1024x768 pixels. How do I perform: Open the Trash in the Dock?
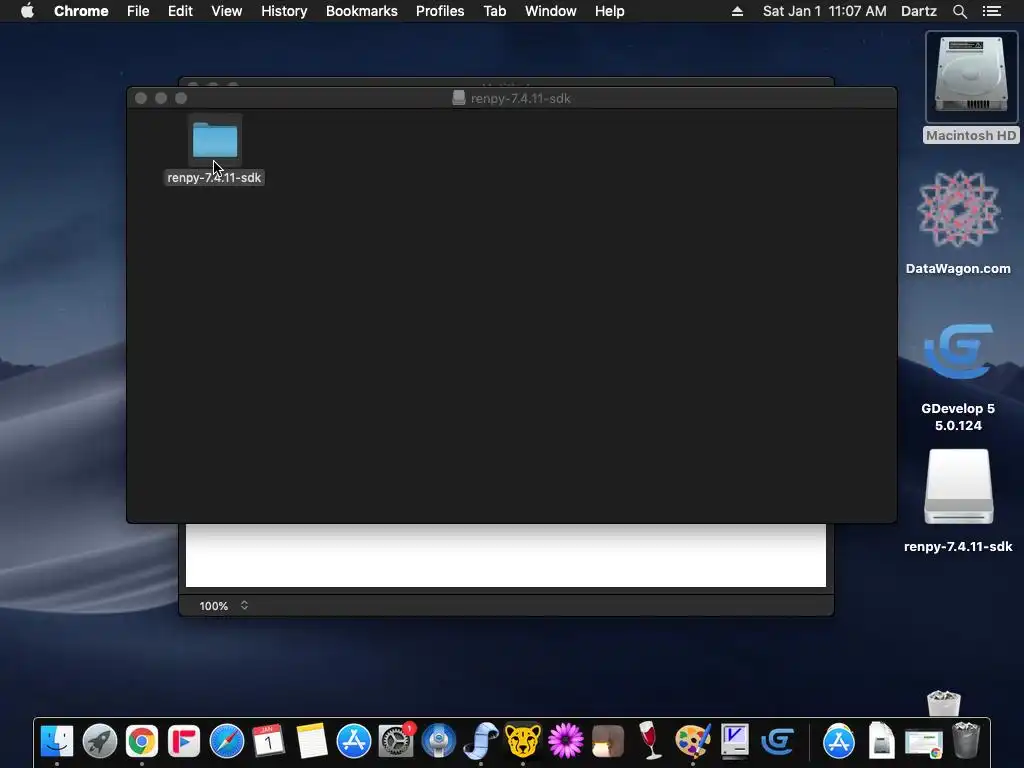pyautogui.click(x=966, y=741)
